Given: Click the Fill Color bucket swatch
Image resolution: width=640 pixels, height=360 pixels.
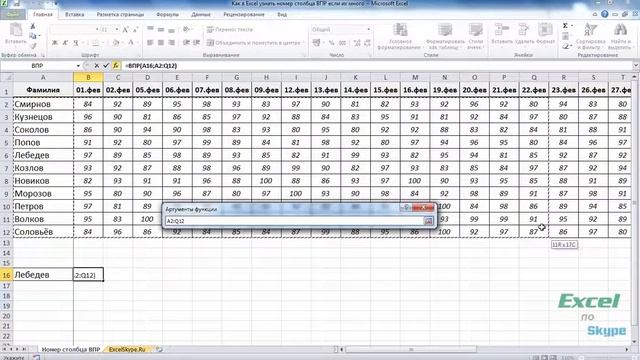Looking at the screenshot, I should (x=115, y=42).
